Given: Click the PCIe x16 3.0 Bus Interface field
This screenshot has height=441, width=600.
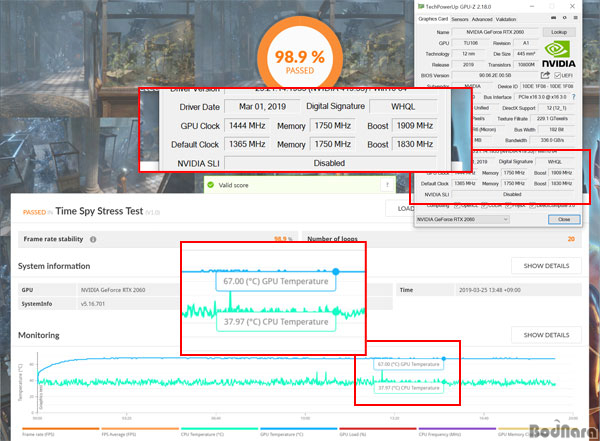Looking at the screenshot, I should coord(541,97).
